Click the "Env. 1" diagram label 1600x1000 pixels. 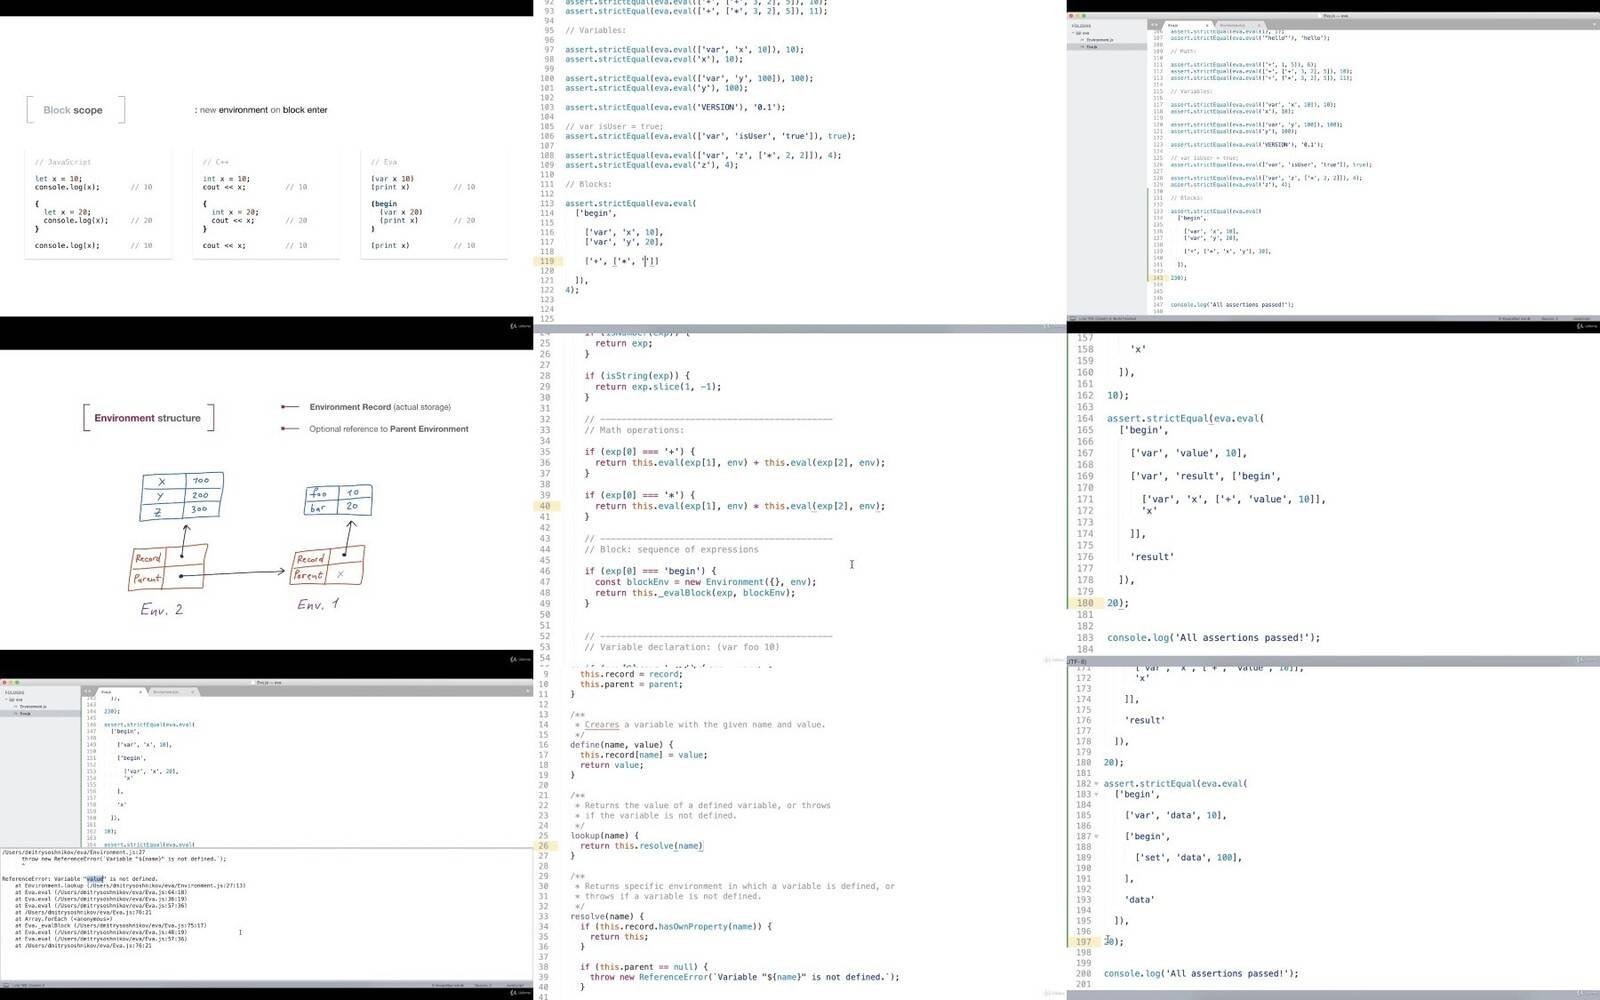(318, 605)
